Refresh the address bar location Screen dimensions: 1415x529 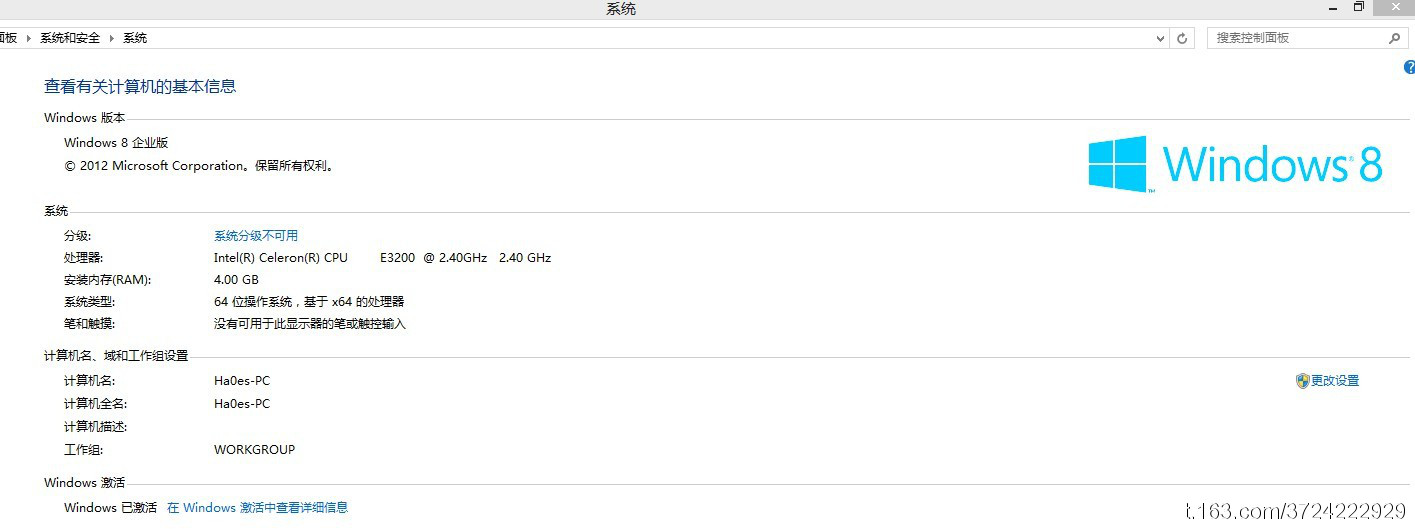[x=1183, y=38]
